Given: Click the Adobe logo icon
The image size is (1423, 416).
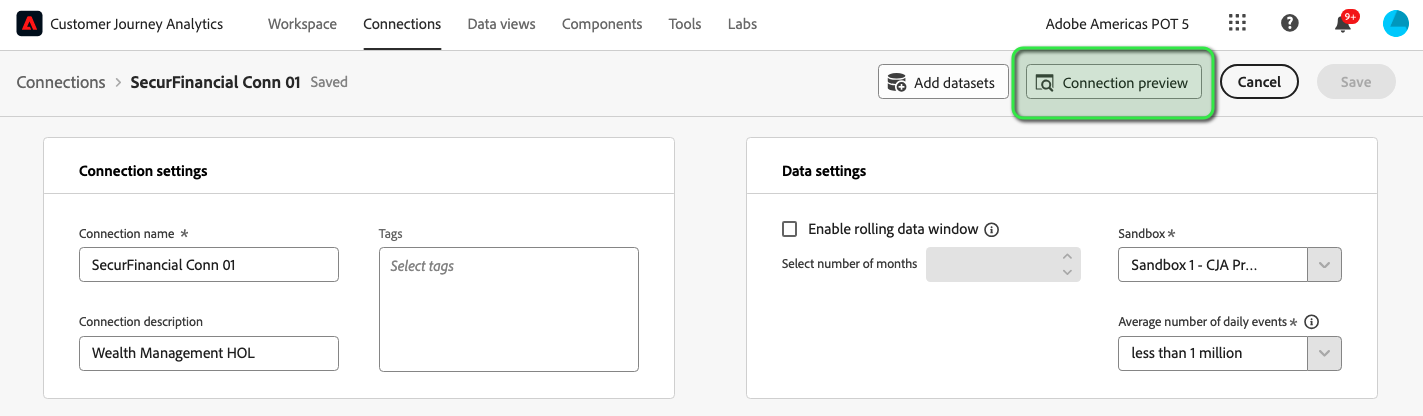Looking at the screenshot, I should (28, 24).
